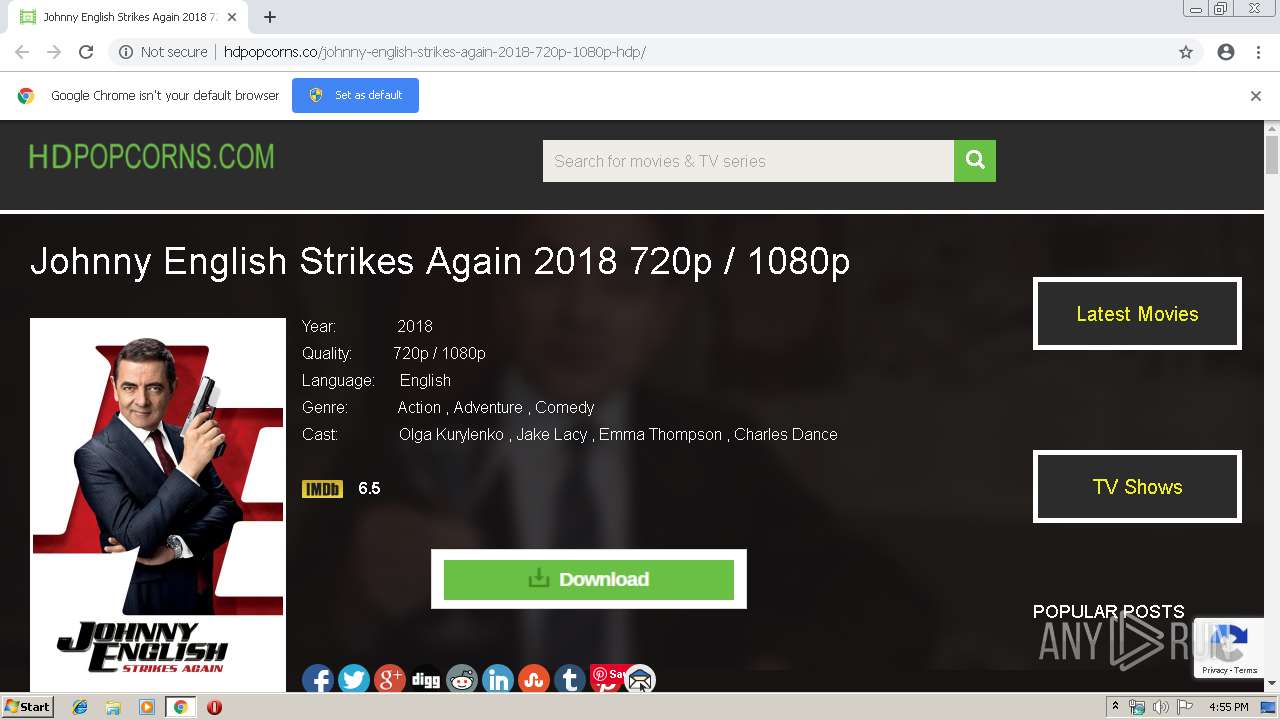Open the Chrome profile avatar menu

pos(1226,52)
